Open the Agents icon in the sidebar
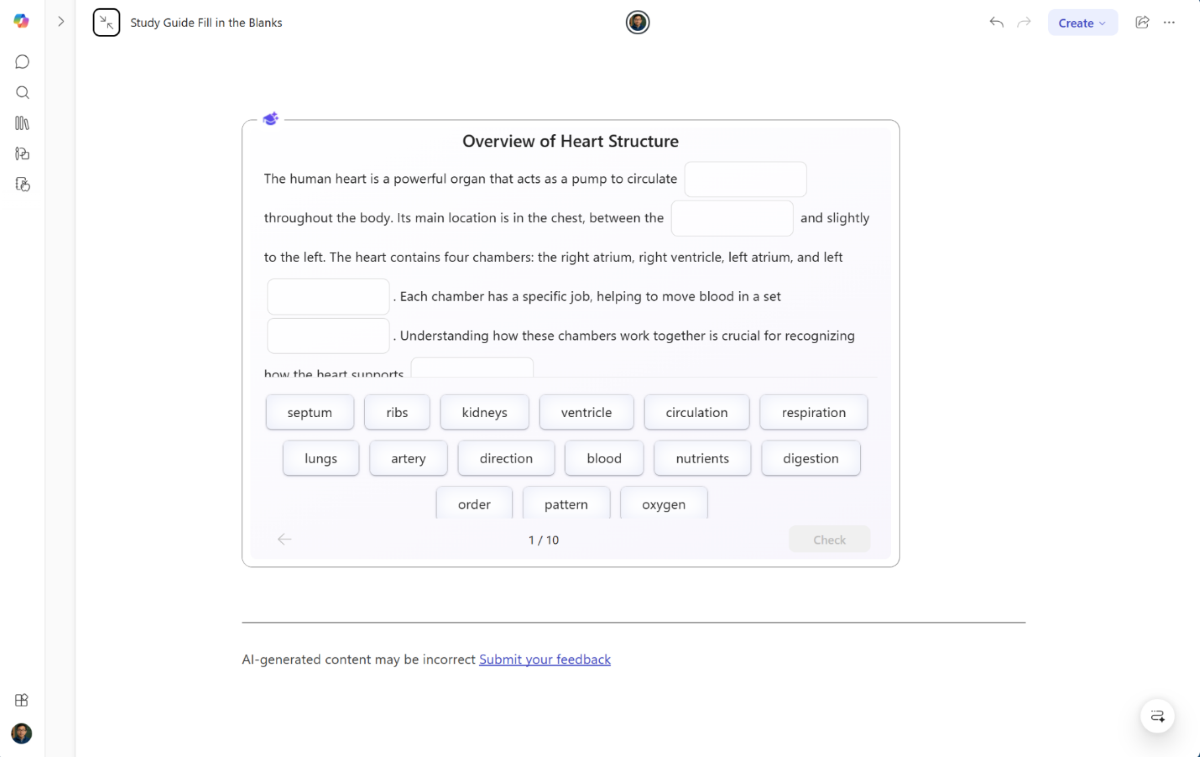The height and width of the screenshot is (757, 1200). (22, 154)
